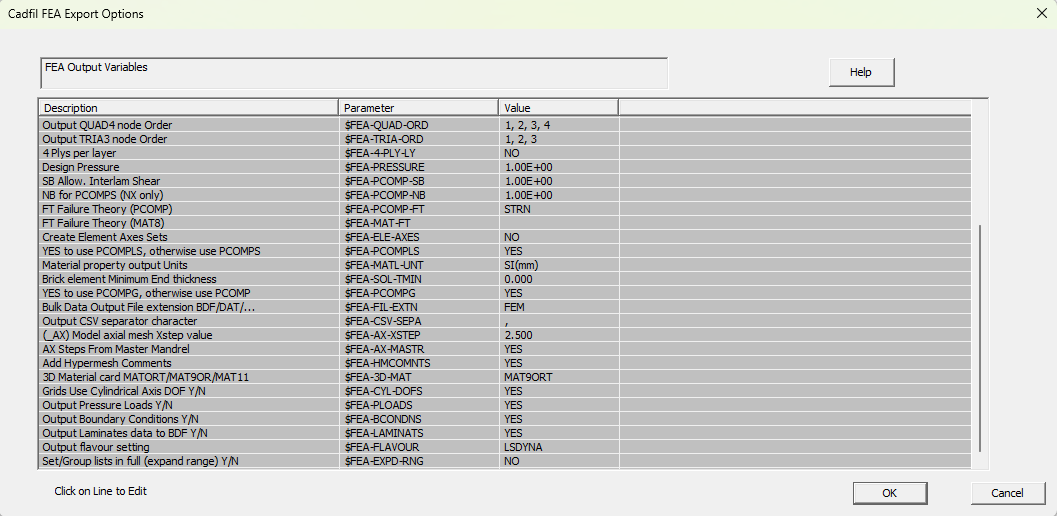Viewport: 1057px width, 516px height.
Task: Click the $FEA-MATL-UNT parameter cell
Action: coord(419,265)
